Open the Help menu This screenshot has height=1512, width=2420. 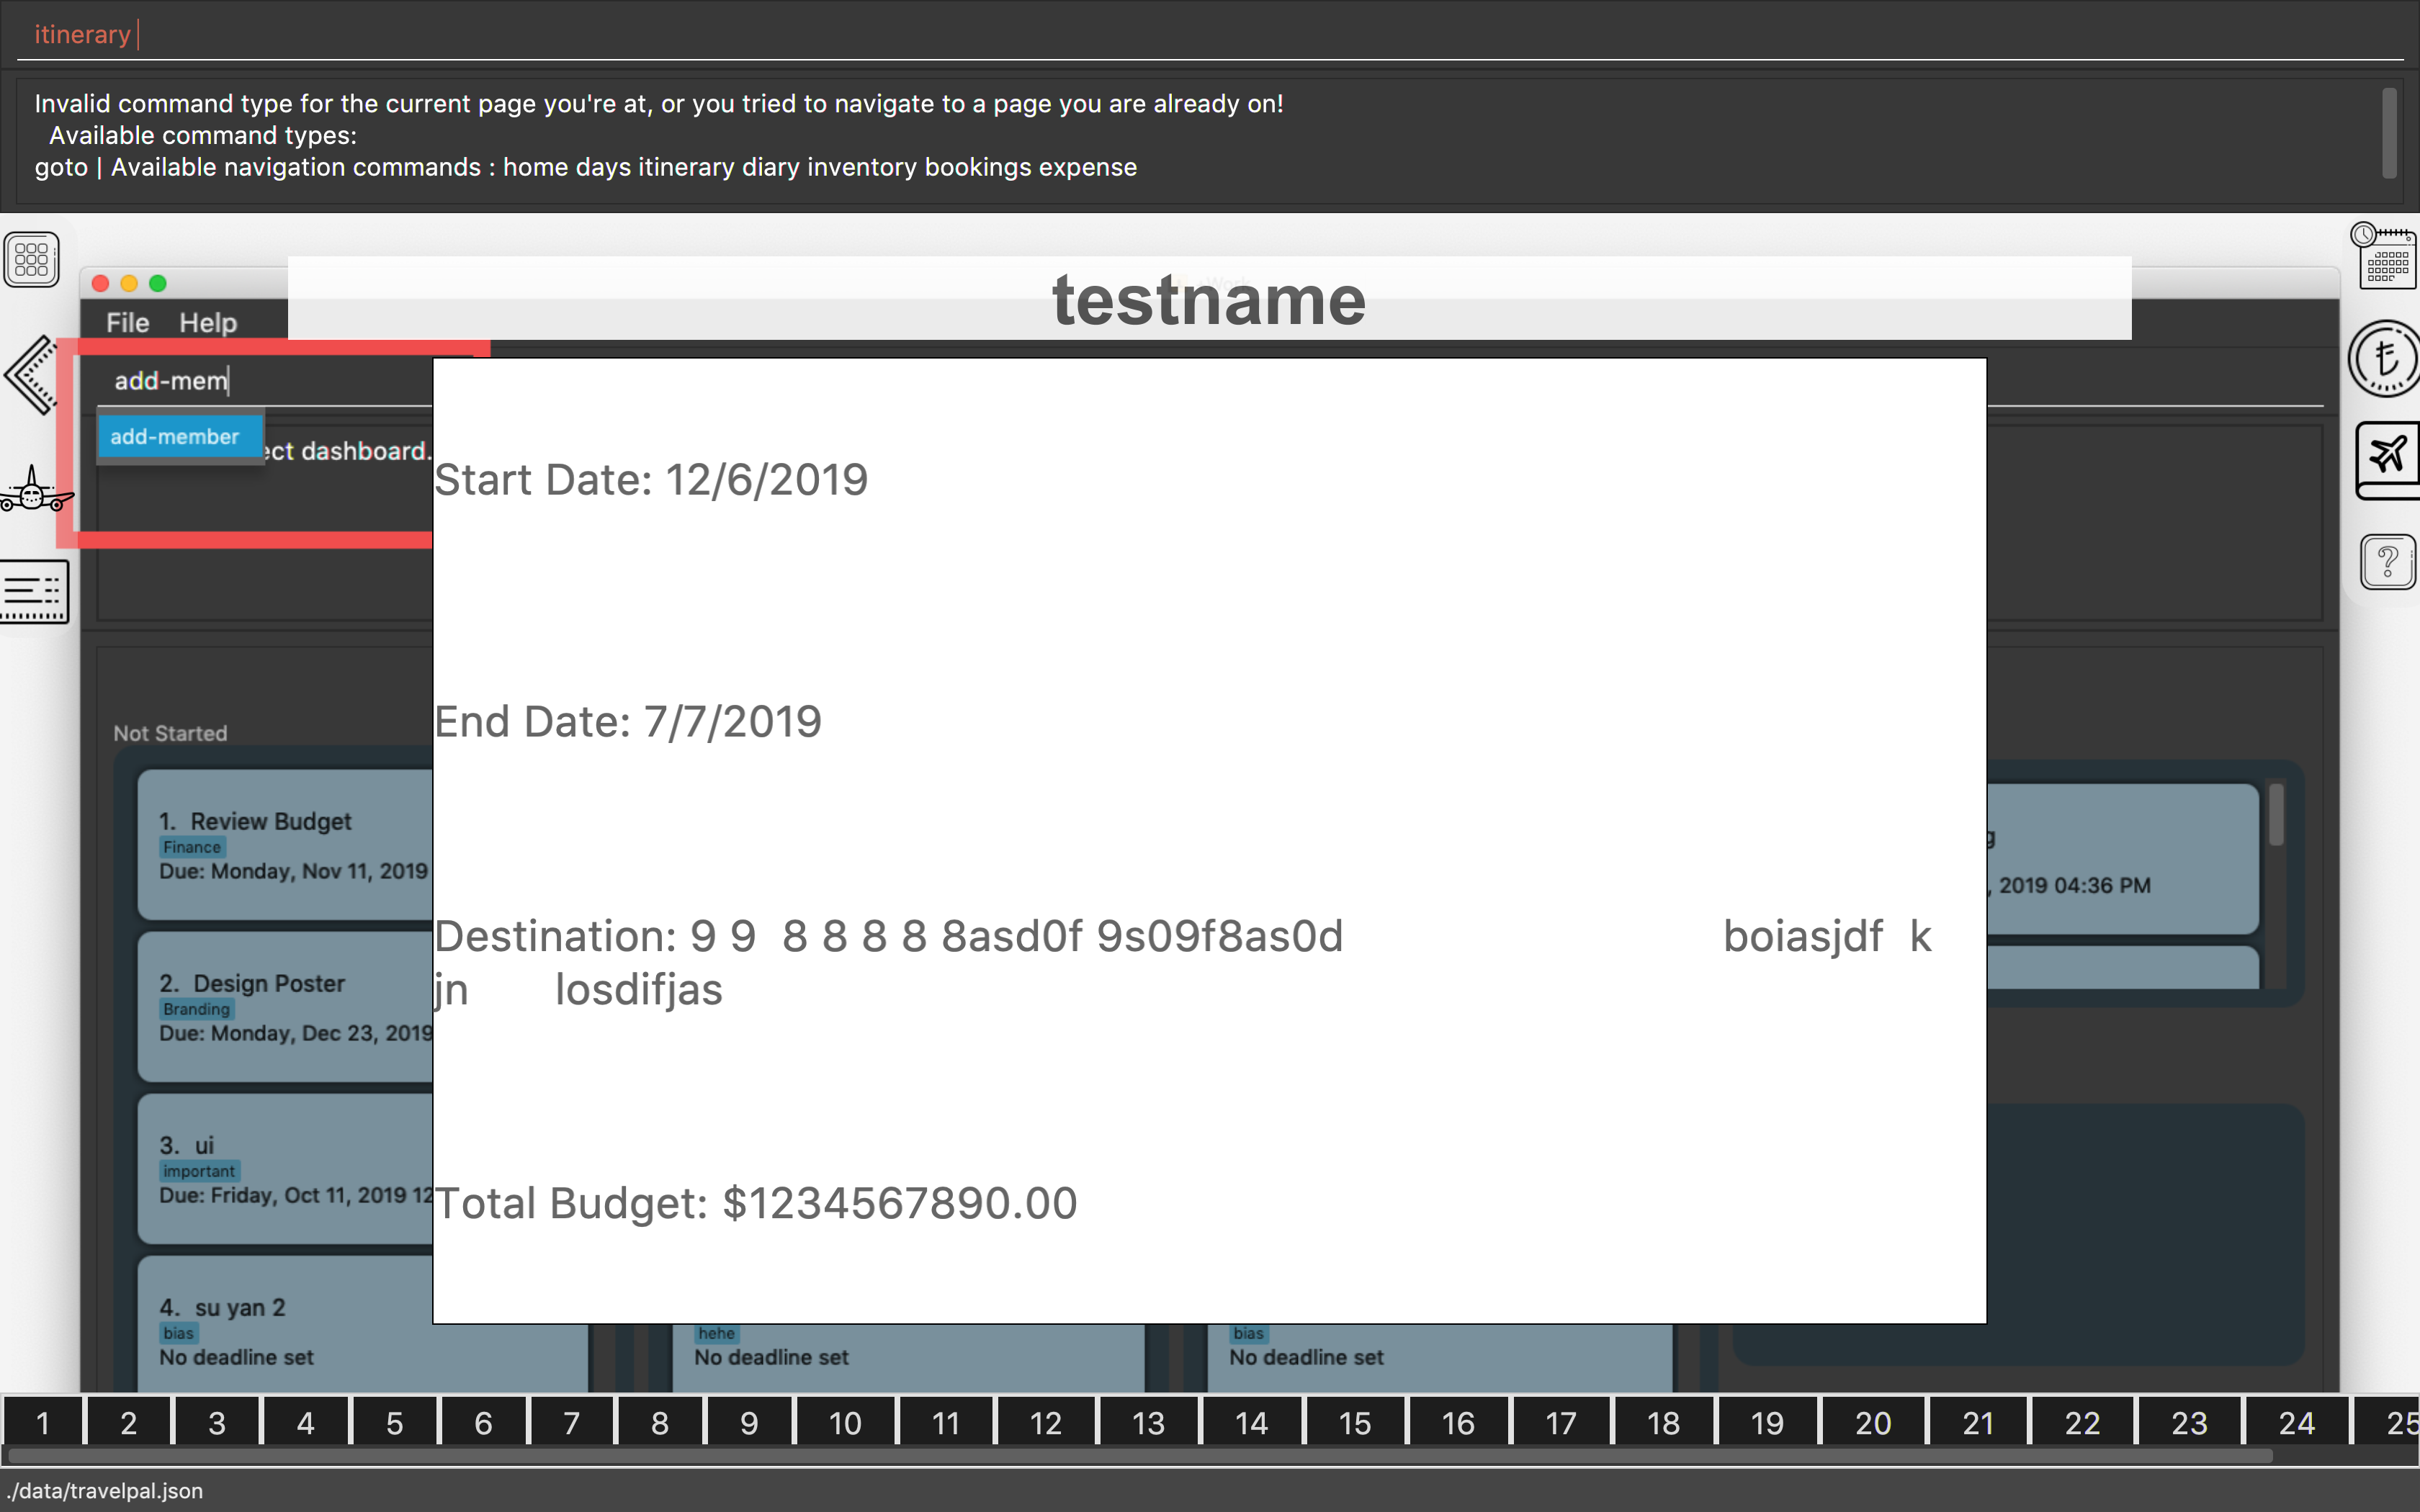coord(208,323)
